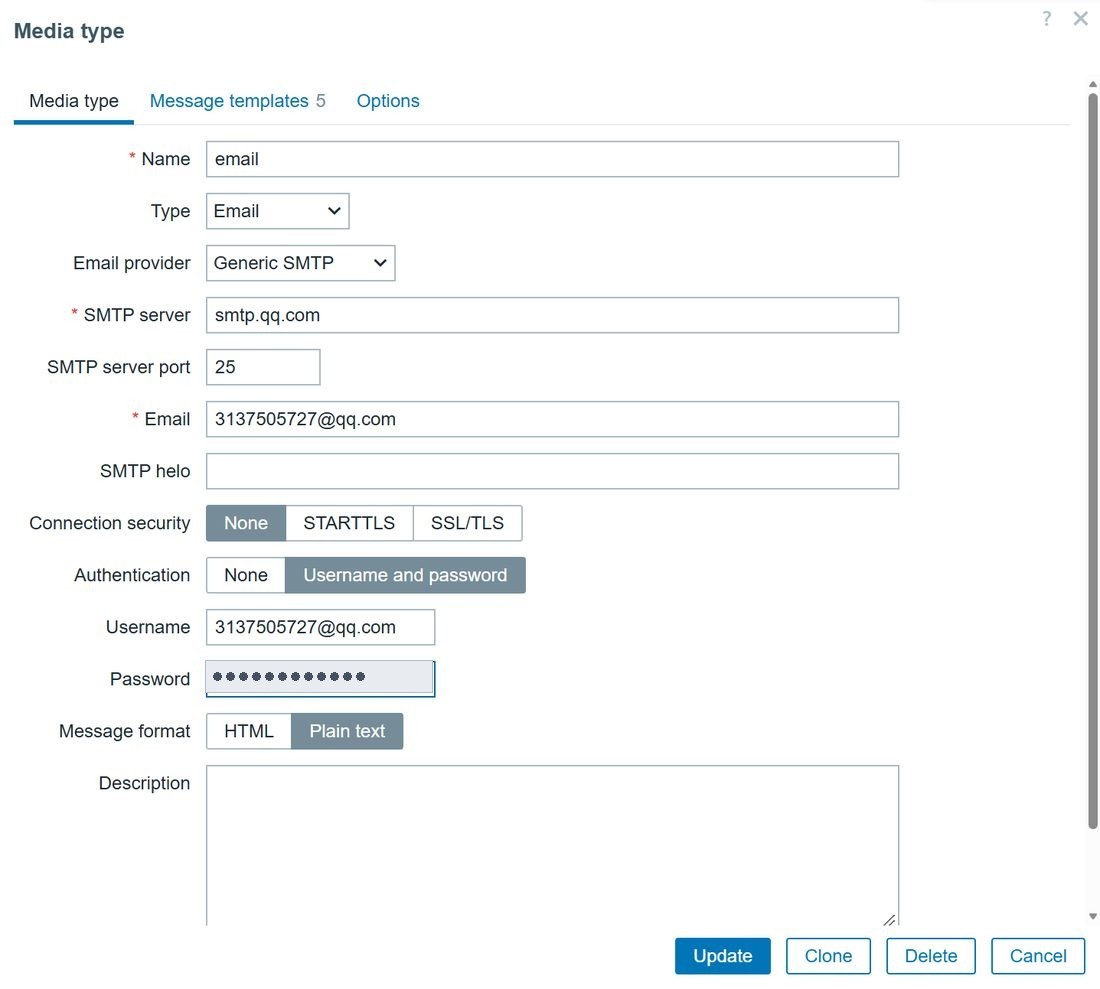This screenshot has height=989, width=1100.
Task: Switch message format to HTML
Action: pyautogui.click(x=249, y=731)
